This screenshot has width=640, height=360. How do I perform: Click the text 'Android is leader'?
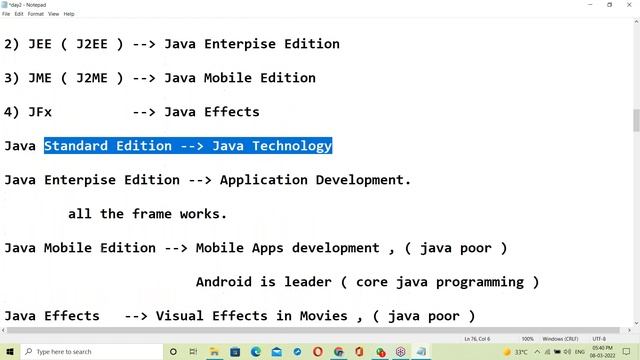[x=264, y=282]
